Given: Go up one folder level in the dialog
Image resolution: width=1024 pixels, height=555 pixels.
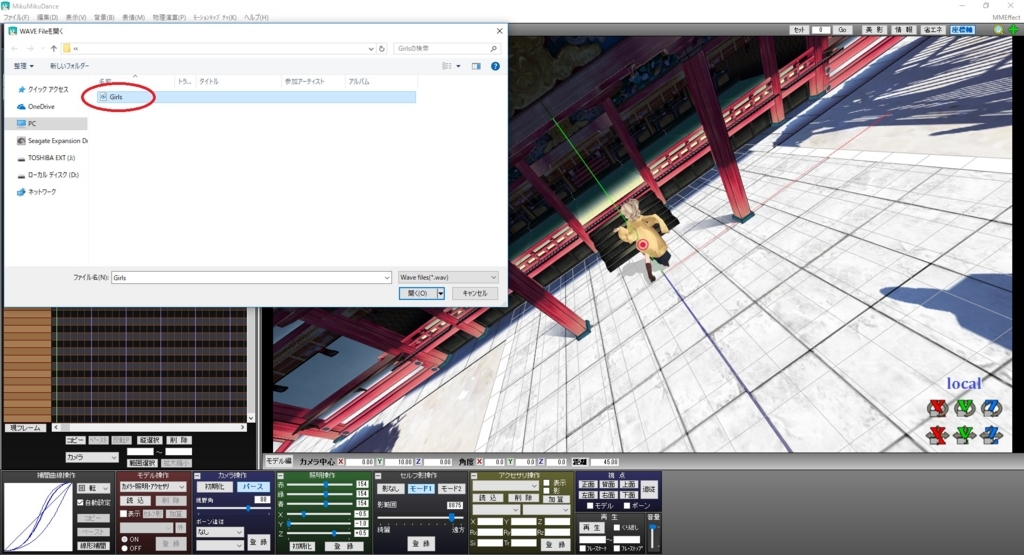Looking at the screenshot, I should click(54, 48).
